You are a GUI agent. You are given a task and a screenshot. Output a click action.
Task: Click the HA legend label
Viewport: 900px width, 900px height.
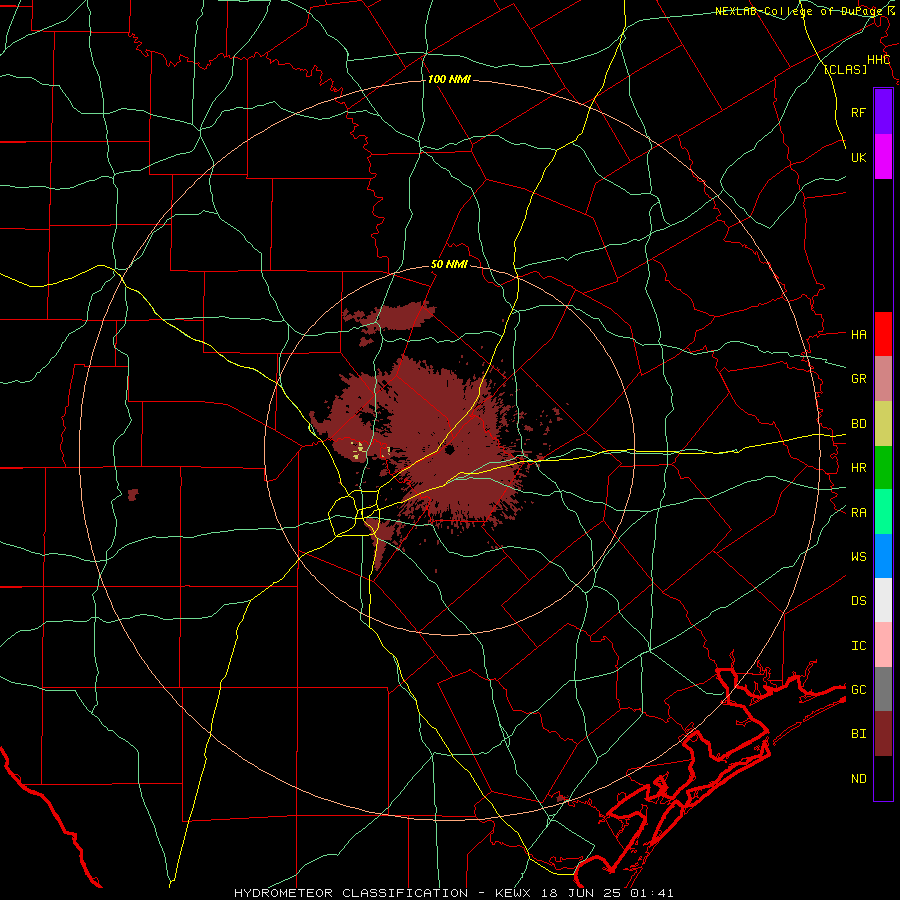pos(858,334)
